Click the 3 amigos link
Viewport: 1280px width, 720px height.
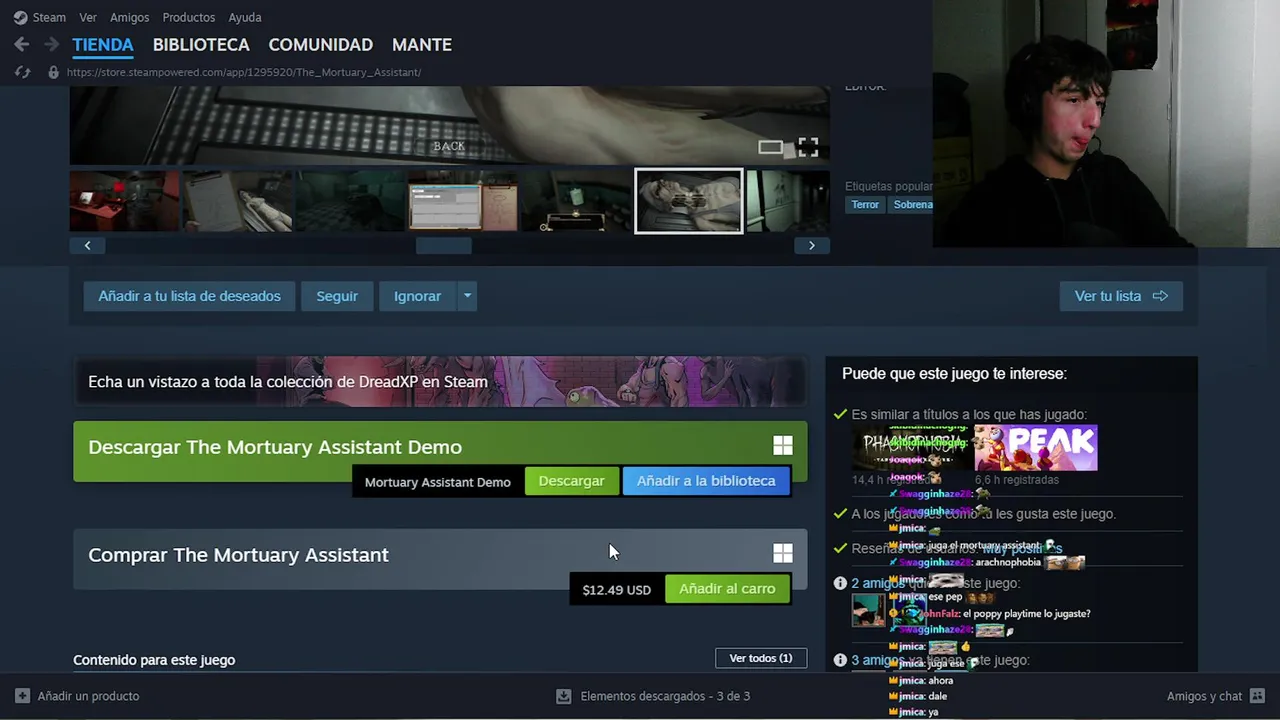[x=878, y=660]
